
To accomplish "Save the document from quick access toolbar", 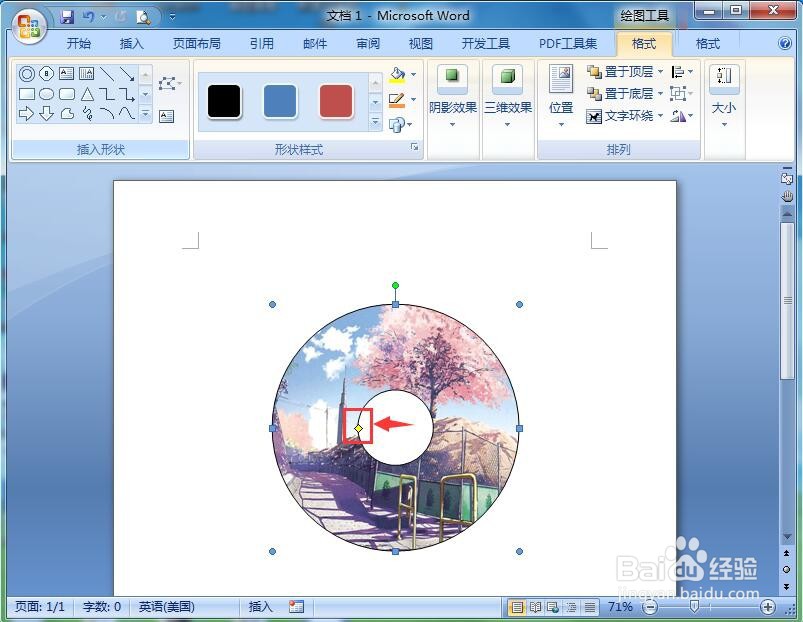I will pos(67,17).
